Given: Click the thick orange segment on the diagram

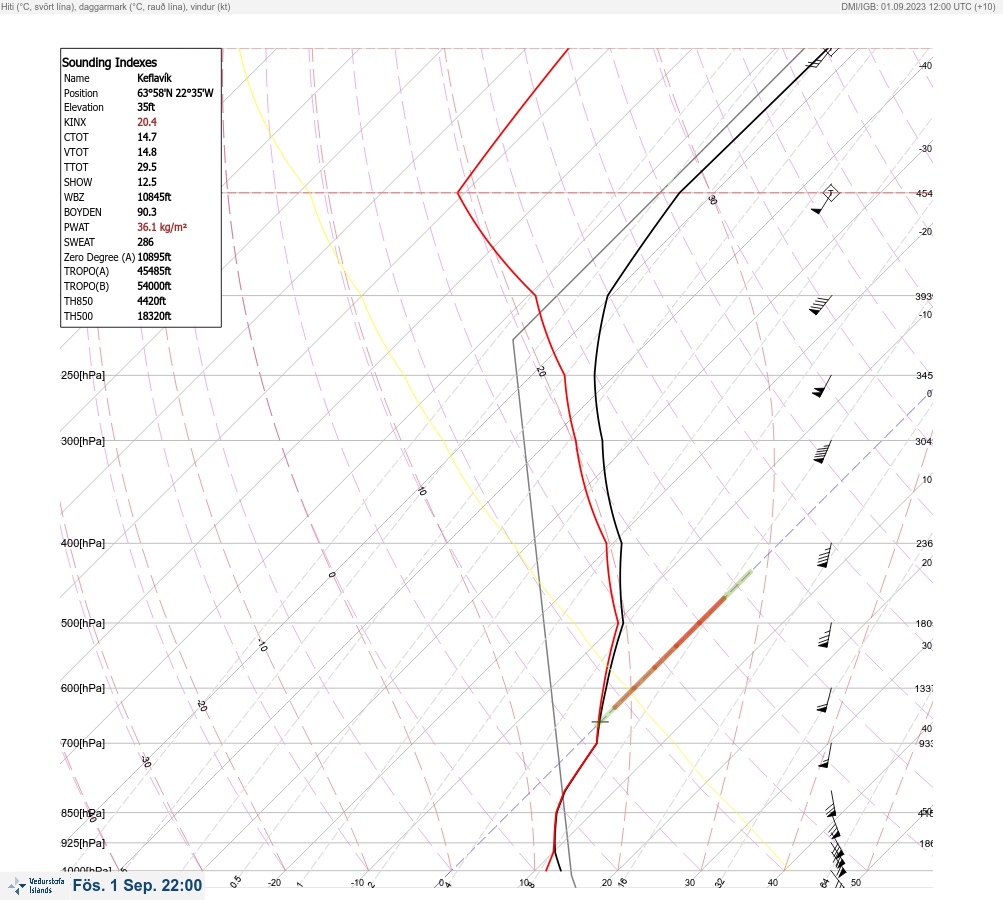Looking at the screenshot, I should point(669,652).
